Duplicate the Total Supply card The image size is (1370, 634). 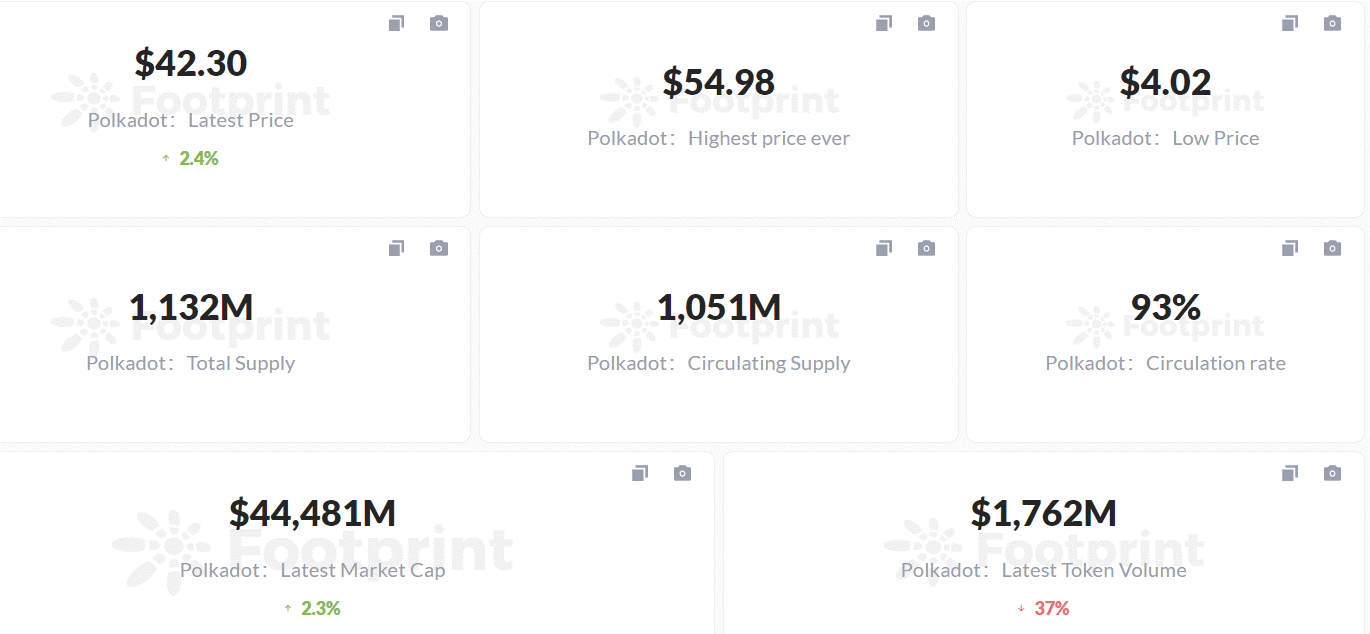pyautogui.click(x=397, y=248)
